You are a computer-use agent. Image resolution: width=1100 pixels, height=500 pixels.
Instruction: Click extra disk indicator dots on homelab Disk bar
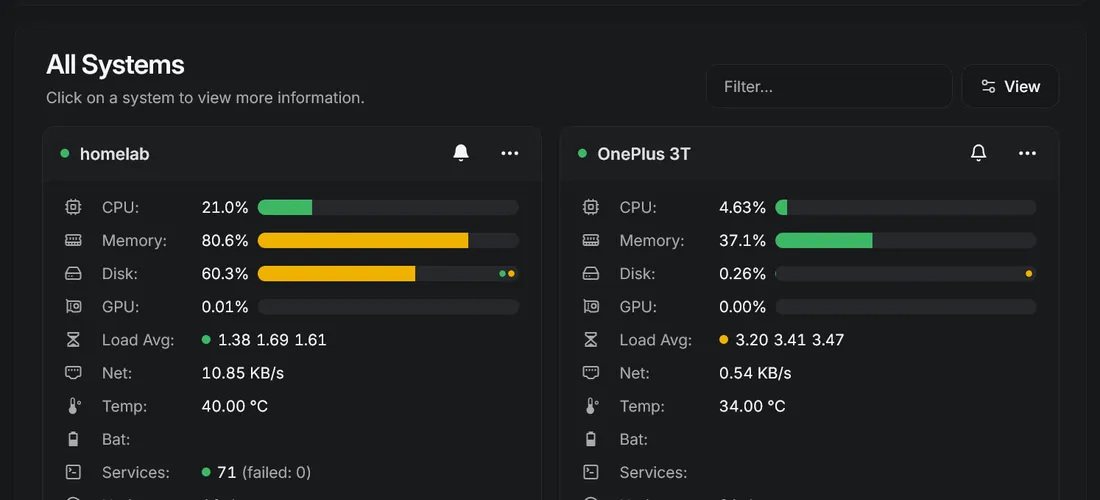pyautogui.click(x=507, y=273)
